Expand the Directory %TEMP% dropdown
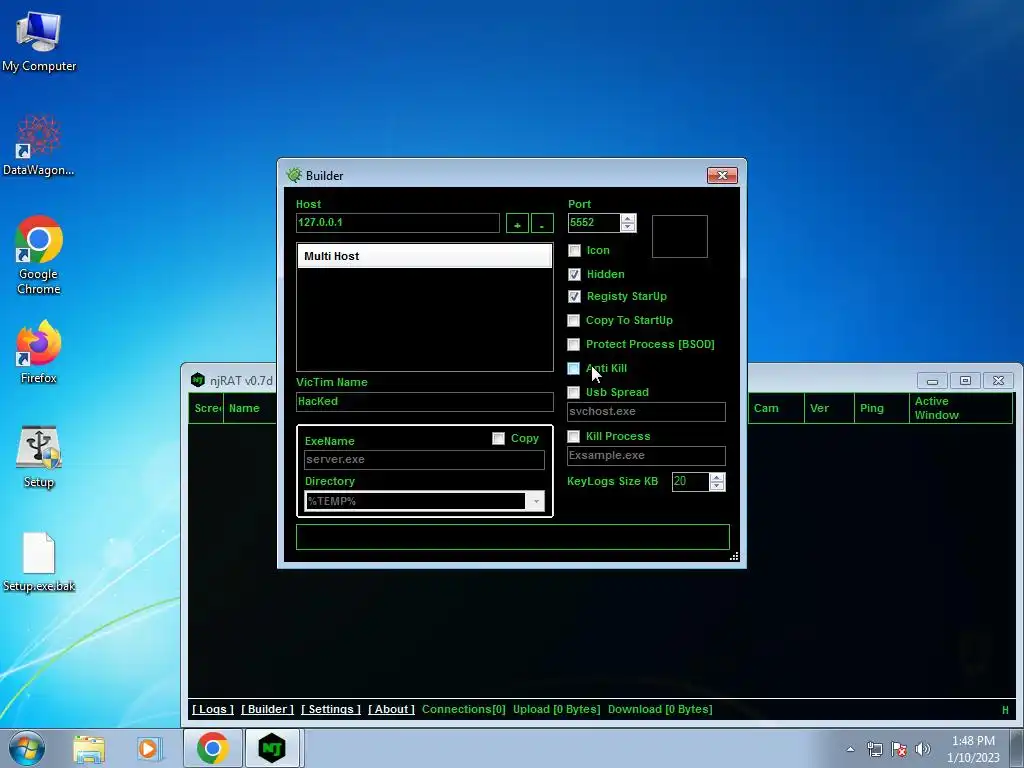This screenshot has width=1024, height=768. 536,502
